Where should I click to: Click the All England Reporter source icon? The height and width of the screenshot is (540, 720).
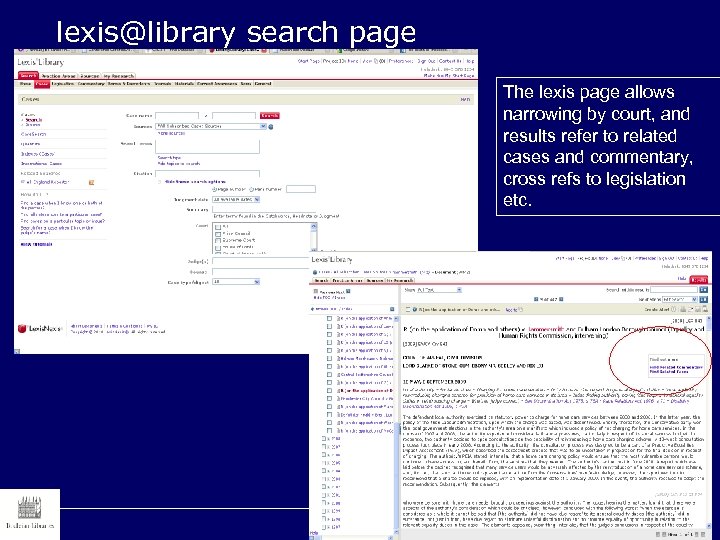point(91,183)
